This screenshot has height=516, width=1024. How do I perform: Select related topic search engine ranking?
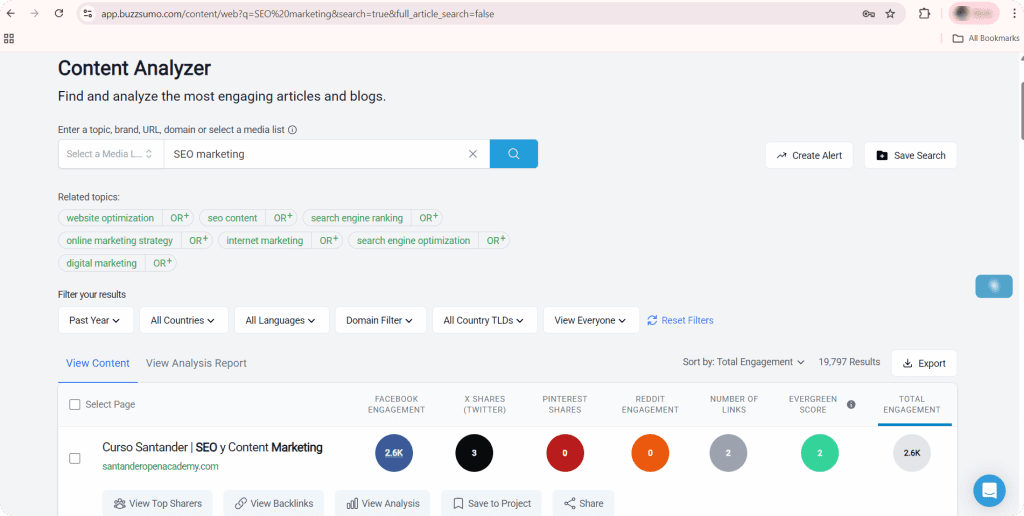357,218
